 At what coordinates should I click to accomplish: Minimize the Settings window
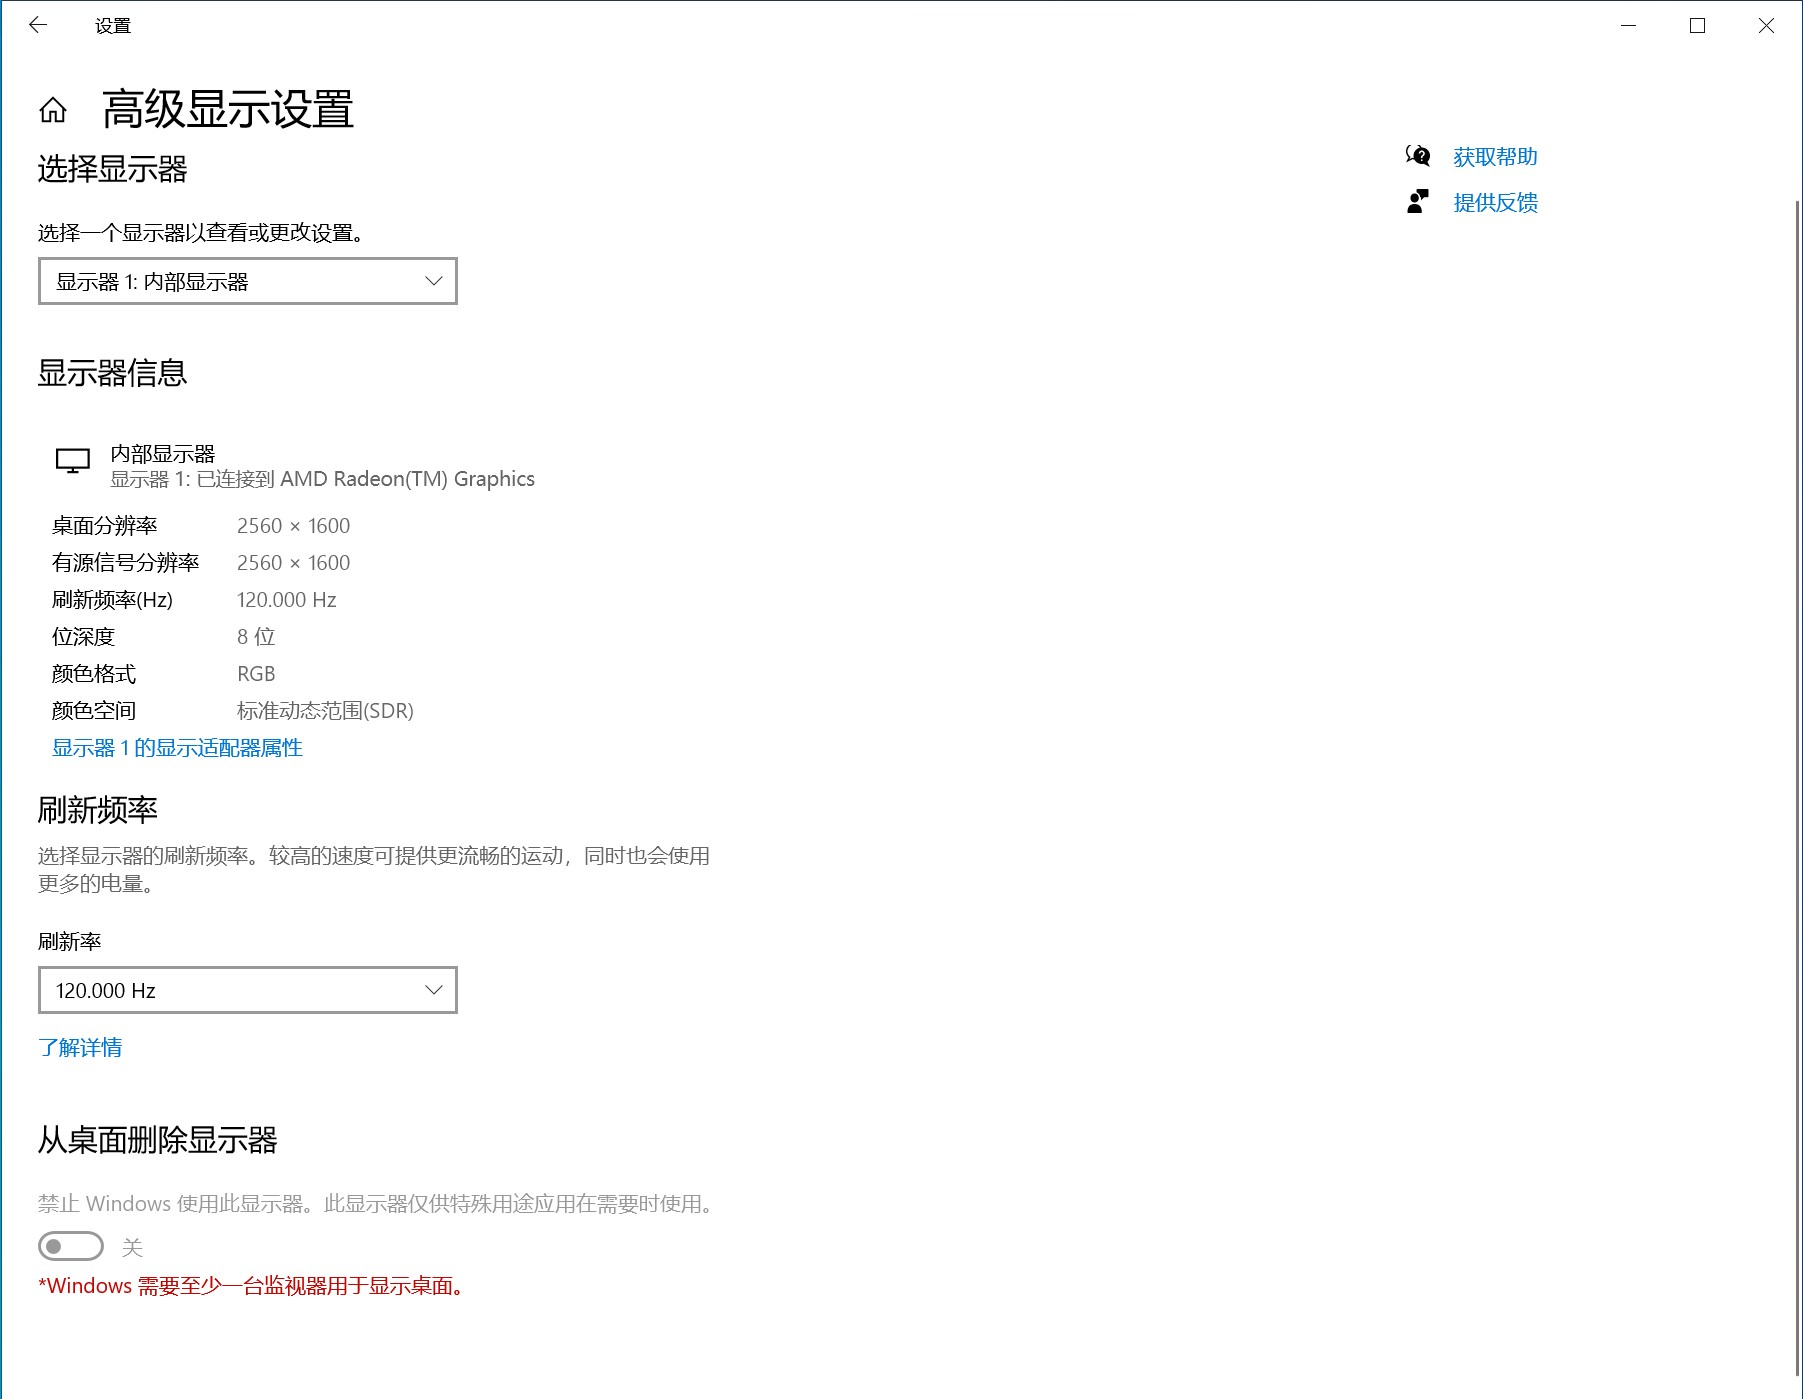pos(1628,25)
